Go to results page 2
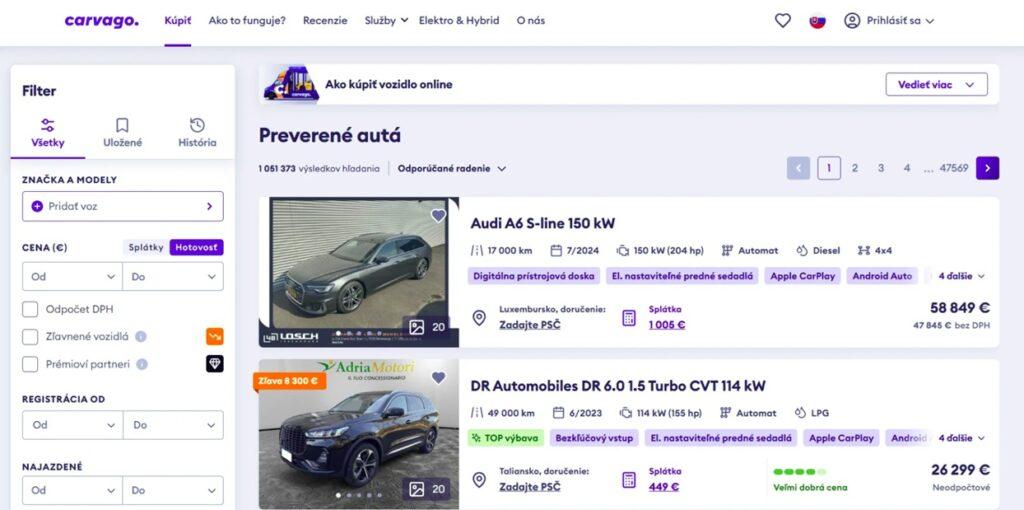The height and width of the screenshot is (510, 1024). [854, 168]
